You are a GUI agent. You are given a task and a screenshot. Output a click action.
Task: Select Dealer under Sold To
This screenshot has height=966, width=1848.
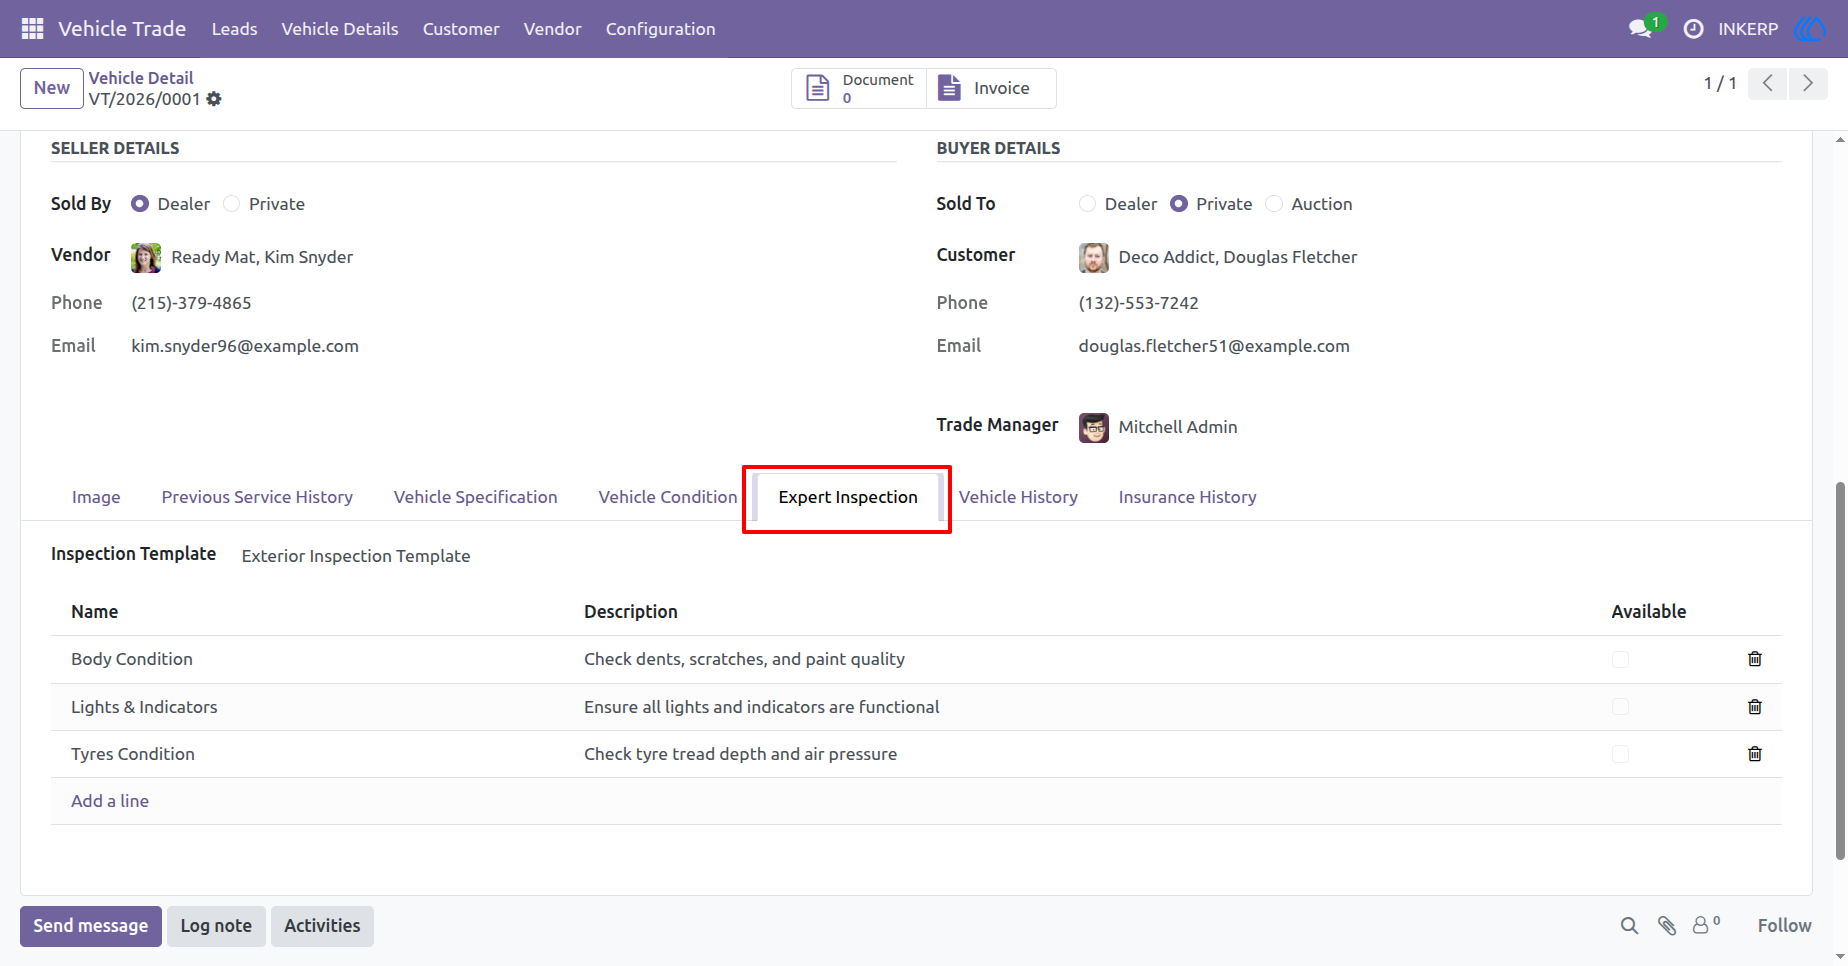coord(1087,204)
